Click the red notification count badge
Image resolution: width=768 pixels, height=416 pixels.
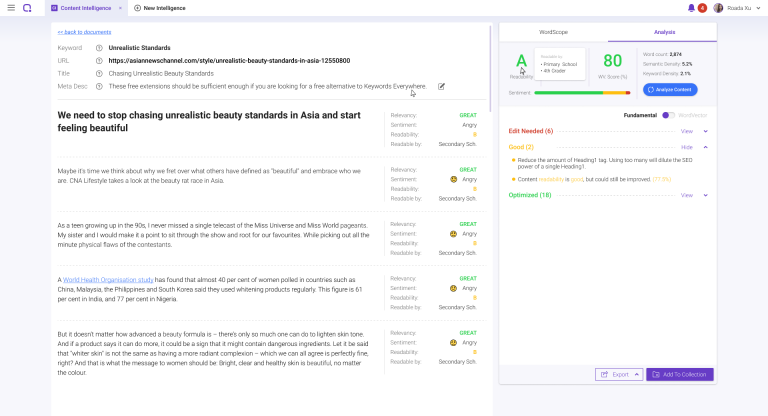tap(703, 8)
